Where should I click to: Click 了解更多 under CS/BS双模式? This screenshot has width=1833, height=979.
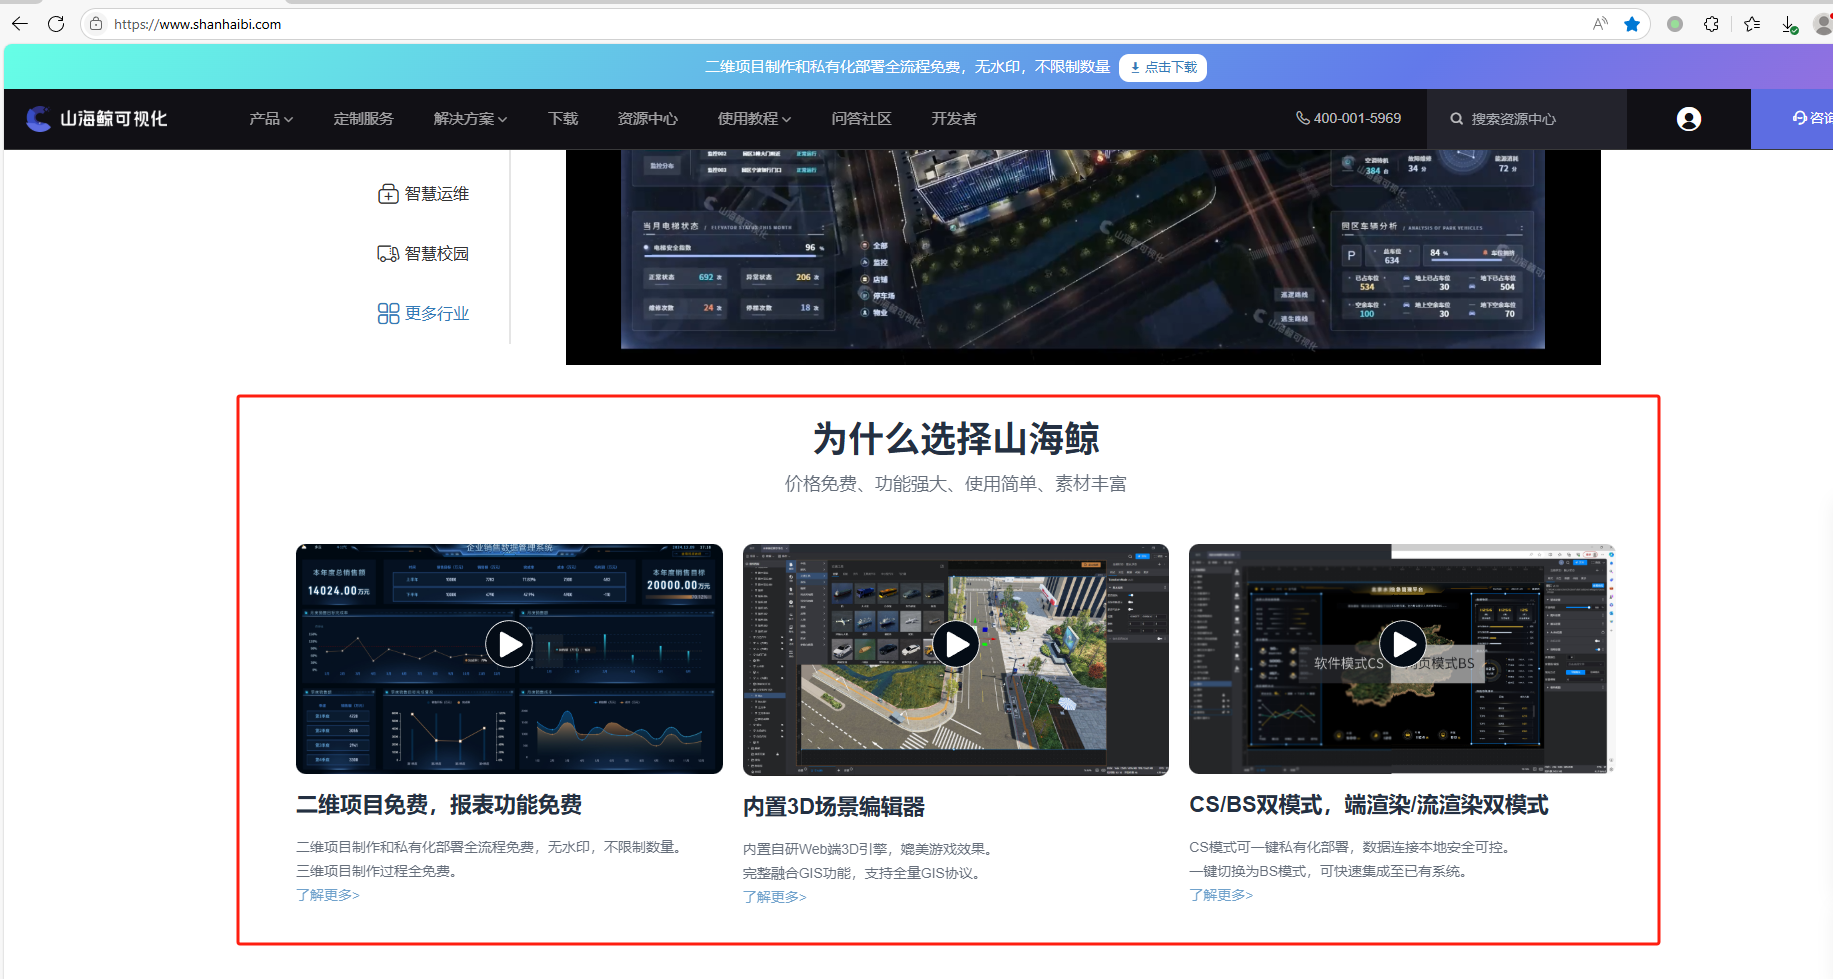pyautogui.click(x=1221, y=895)
